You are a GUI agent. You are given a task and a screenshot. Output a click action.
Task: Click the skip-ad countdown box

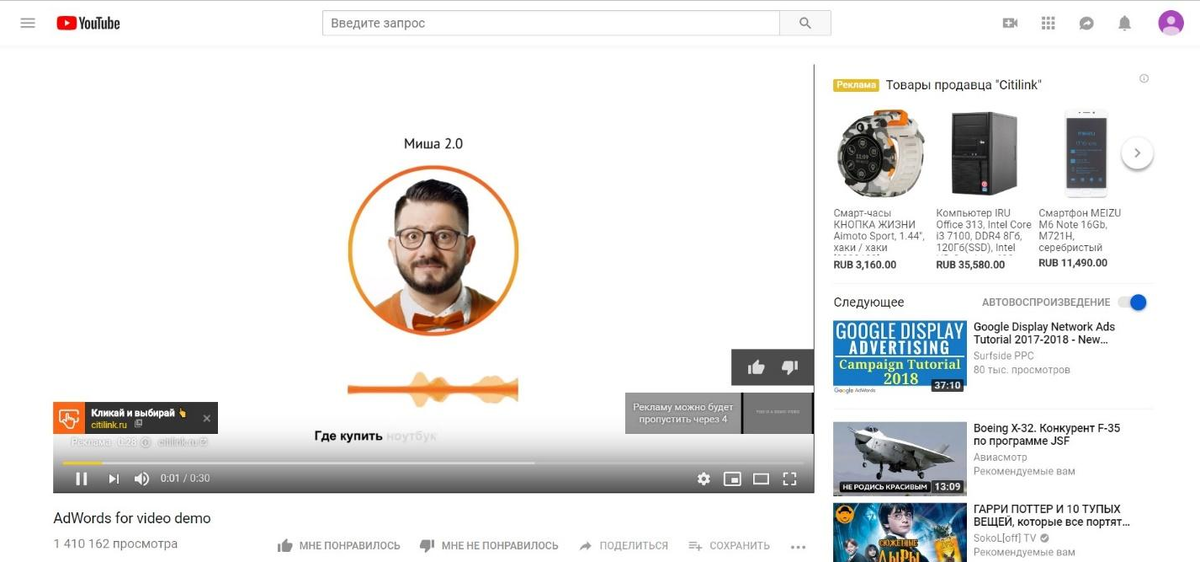[x=683, y=413]
